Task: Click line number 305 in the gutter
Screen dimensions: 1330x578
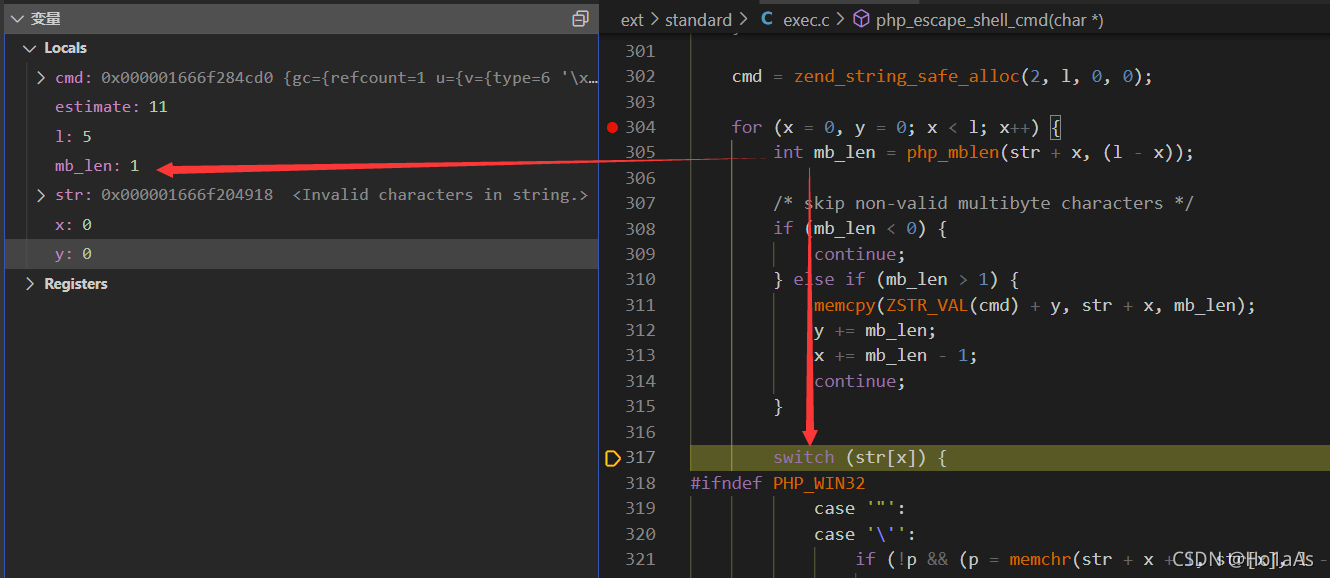Action: pos(639,152)
